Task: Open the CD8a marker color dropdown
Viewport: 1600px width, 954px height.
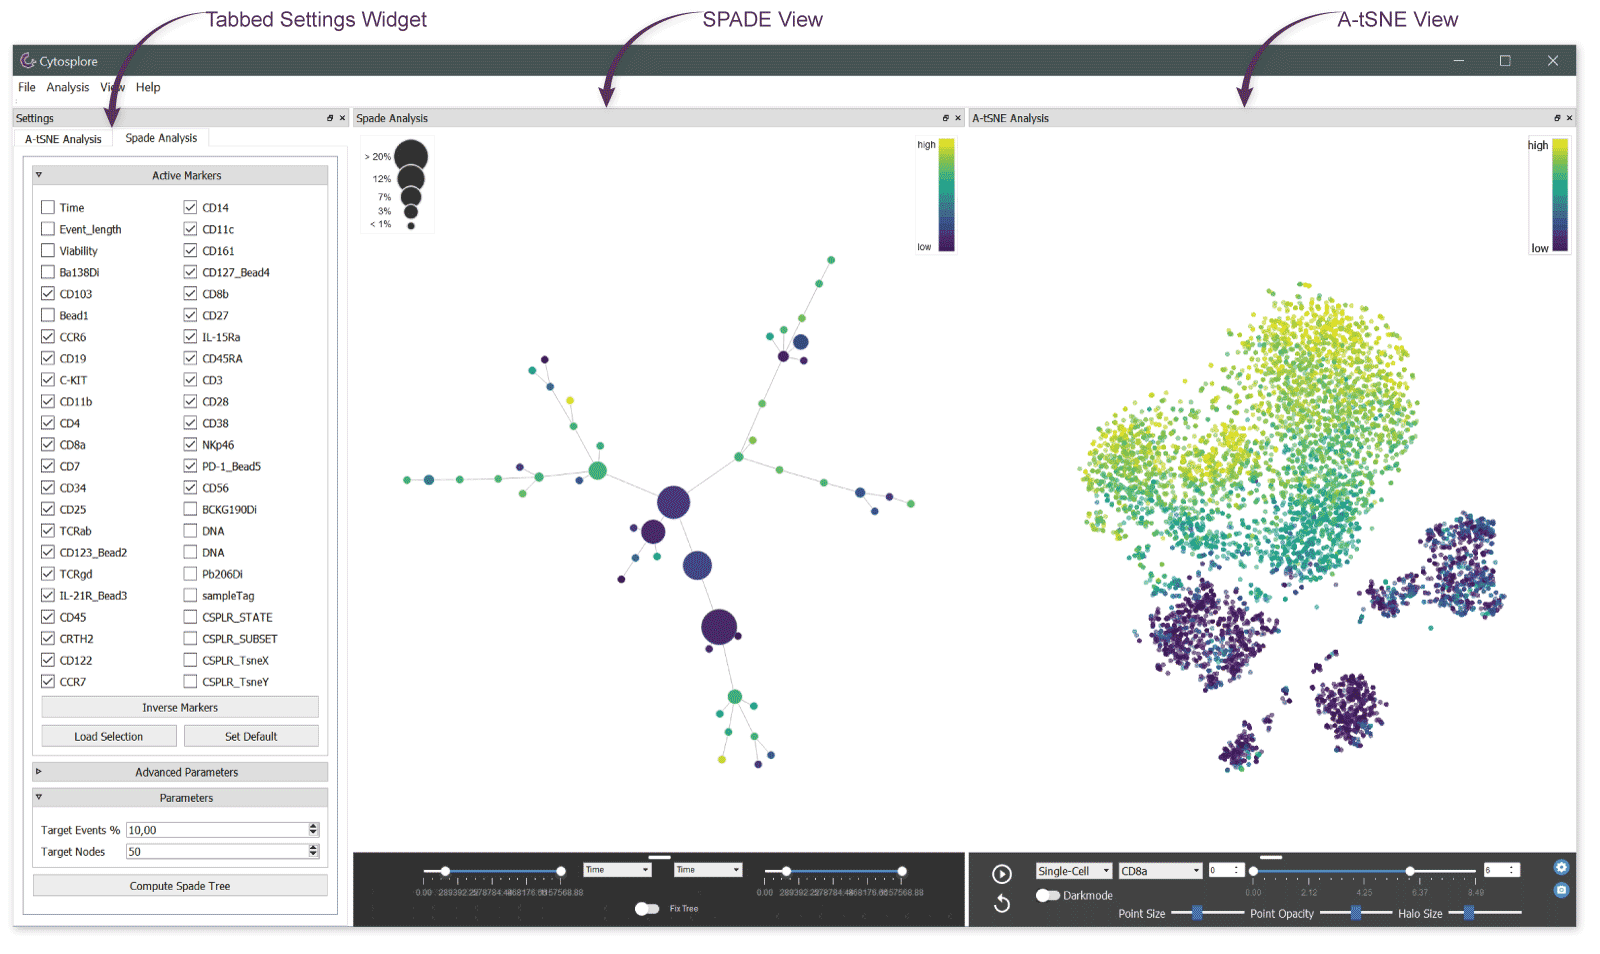Action: (1159, 871)
